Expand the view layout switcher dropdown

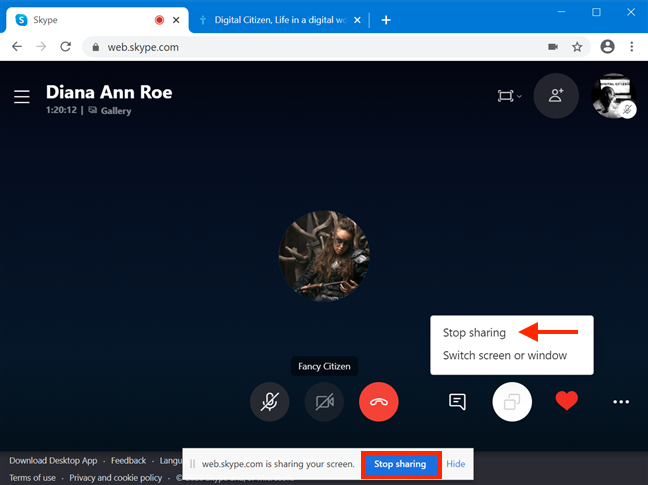[x=509, y=96]
